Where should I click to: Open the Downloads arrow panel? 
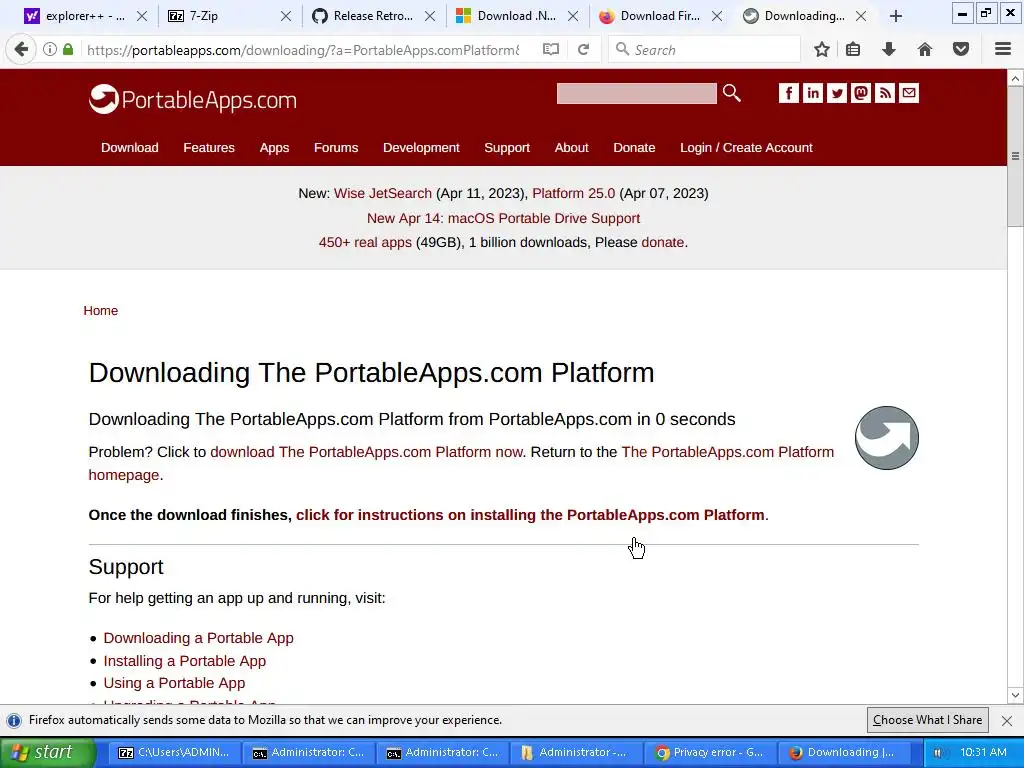888,50
